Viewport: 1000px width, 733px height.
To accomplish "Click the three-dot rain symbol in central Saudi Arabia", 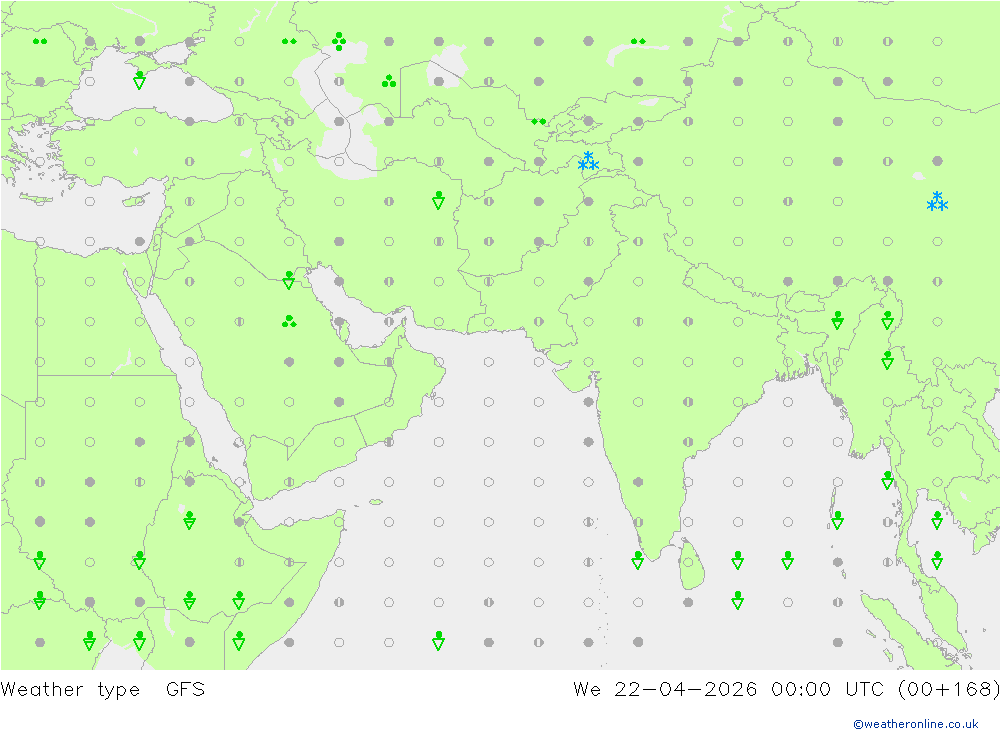I will point(289,321).
